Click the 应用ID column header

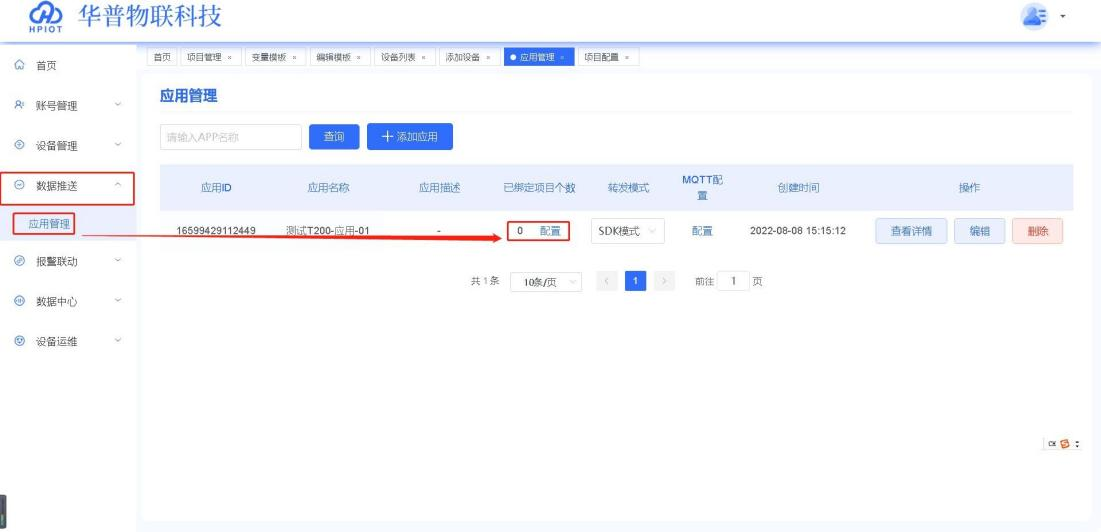coord(216,187)
